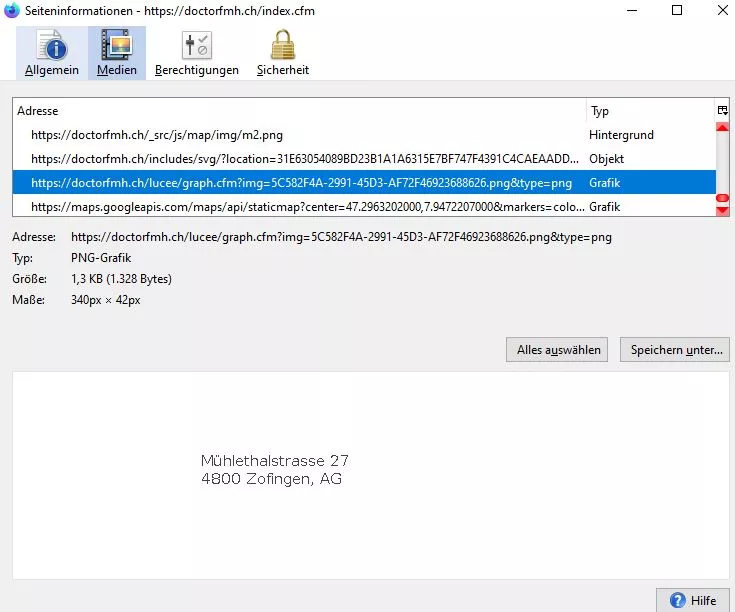Click the 1,3 KB (1.328 Bytes) size value
The image size is (735, 612).
pyautogui.click(x=121, y=279)
